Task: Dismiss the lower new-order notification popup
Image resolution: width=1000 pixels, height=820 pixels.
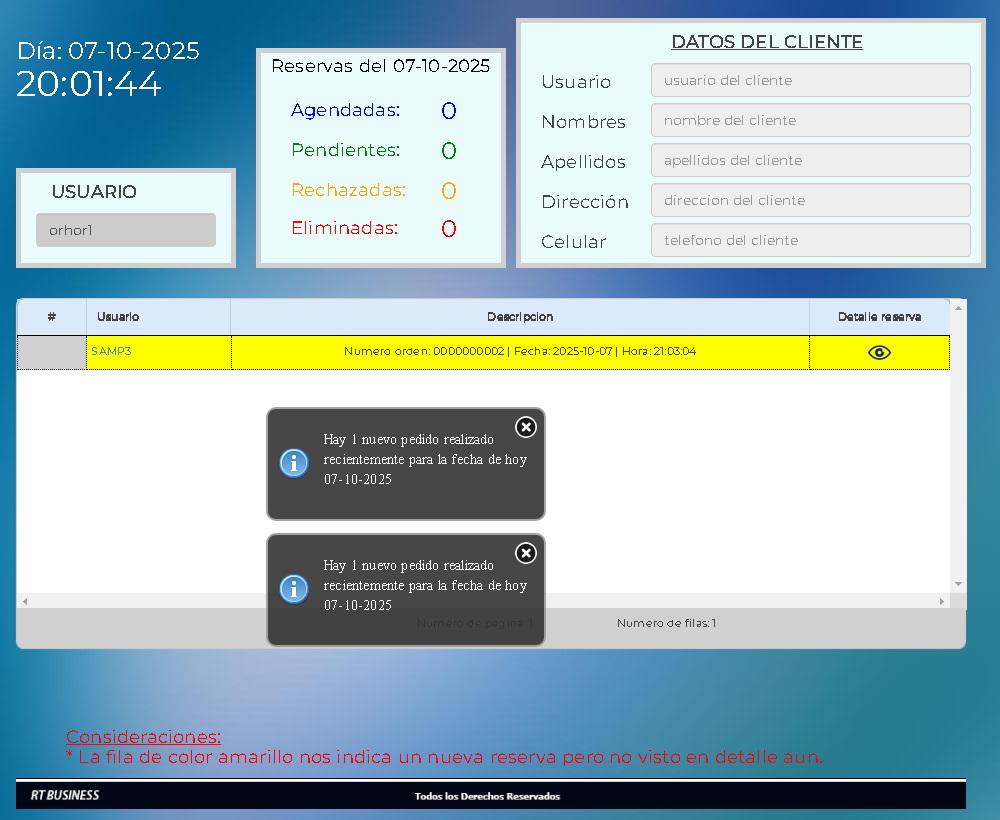Action: (525, 553)
